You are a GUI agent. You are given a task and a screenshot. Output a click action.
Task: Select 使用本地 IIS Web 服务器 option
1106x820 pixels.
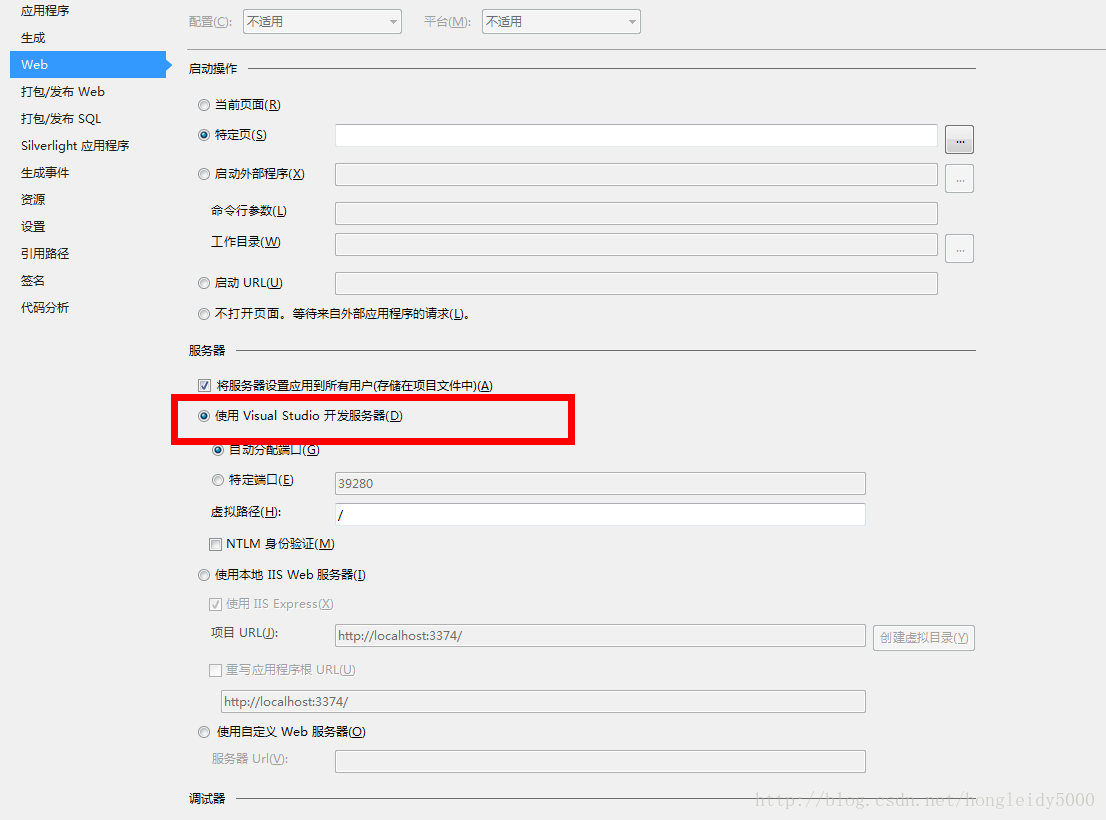204,575
